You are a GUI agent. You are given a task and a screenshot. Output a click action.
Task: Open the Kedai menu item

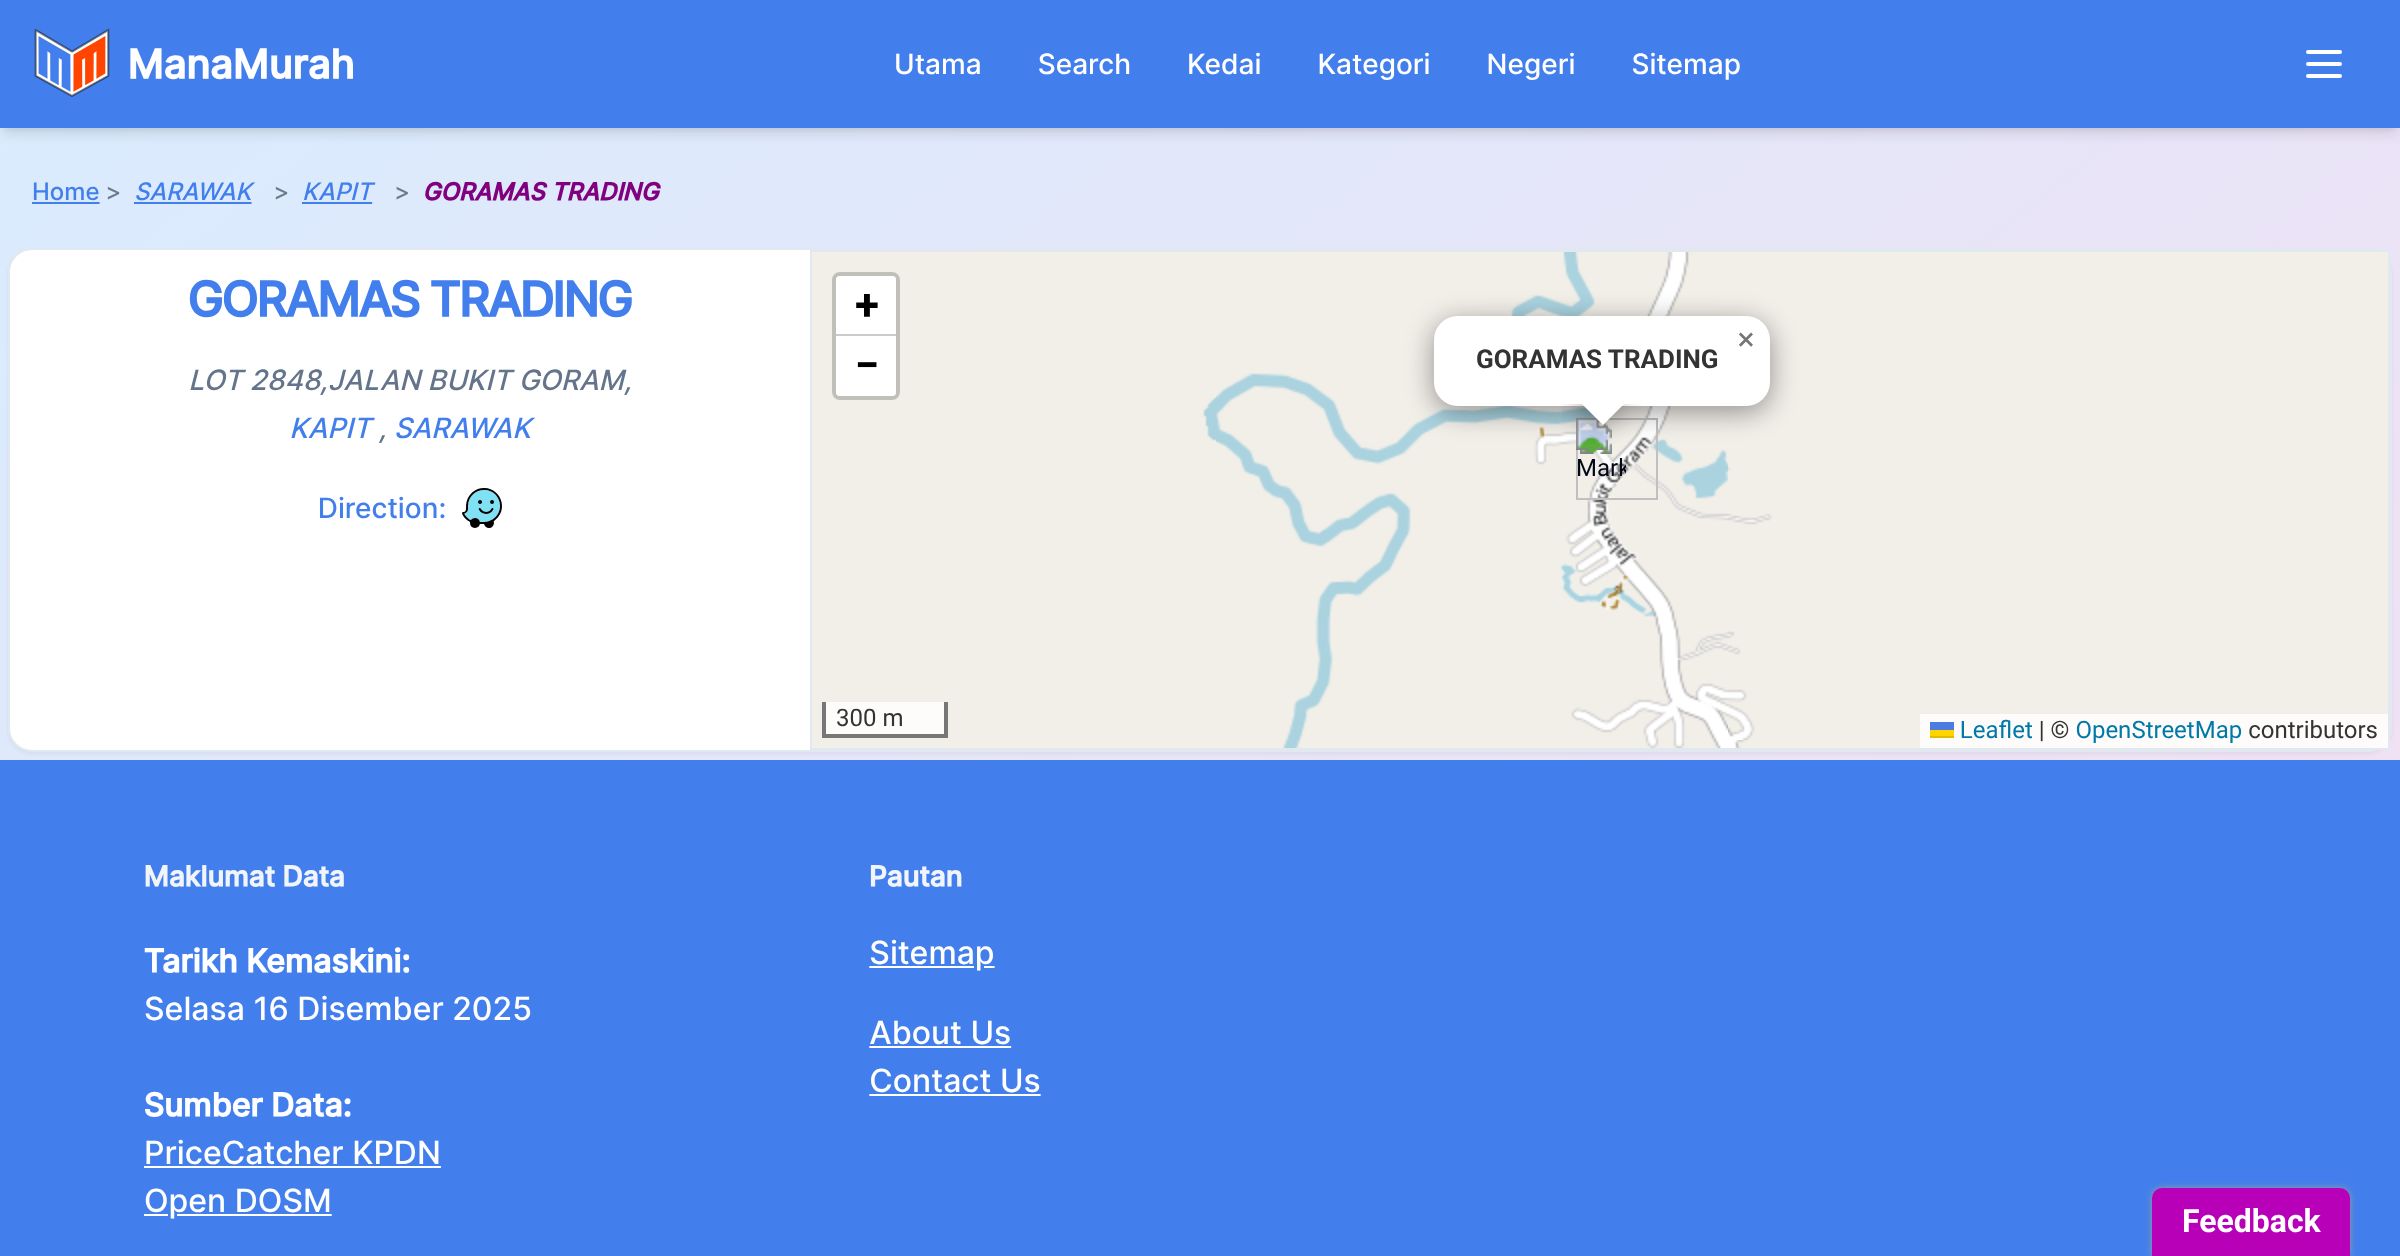tap(1223, 64)
